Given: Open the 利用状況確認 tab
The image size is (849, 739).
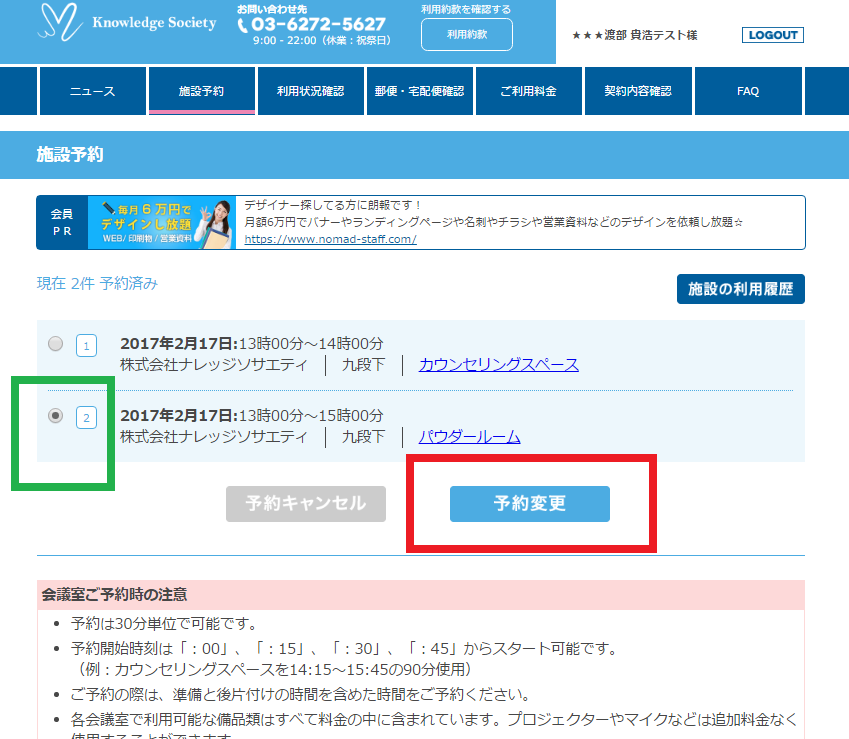Looking at the screenshot, I should pos(310,92).
